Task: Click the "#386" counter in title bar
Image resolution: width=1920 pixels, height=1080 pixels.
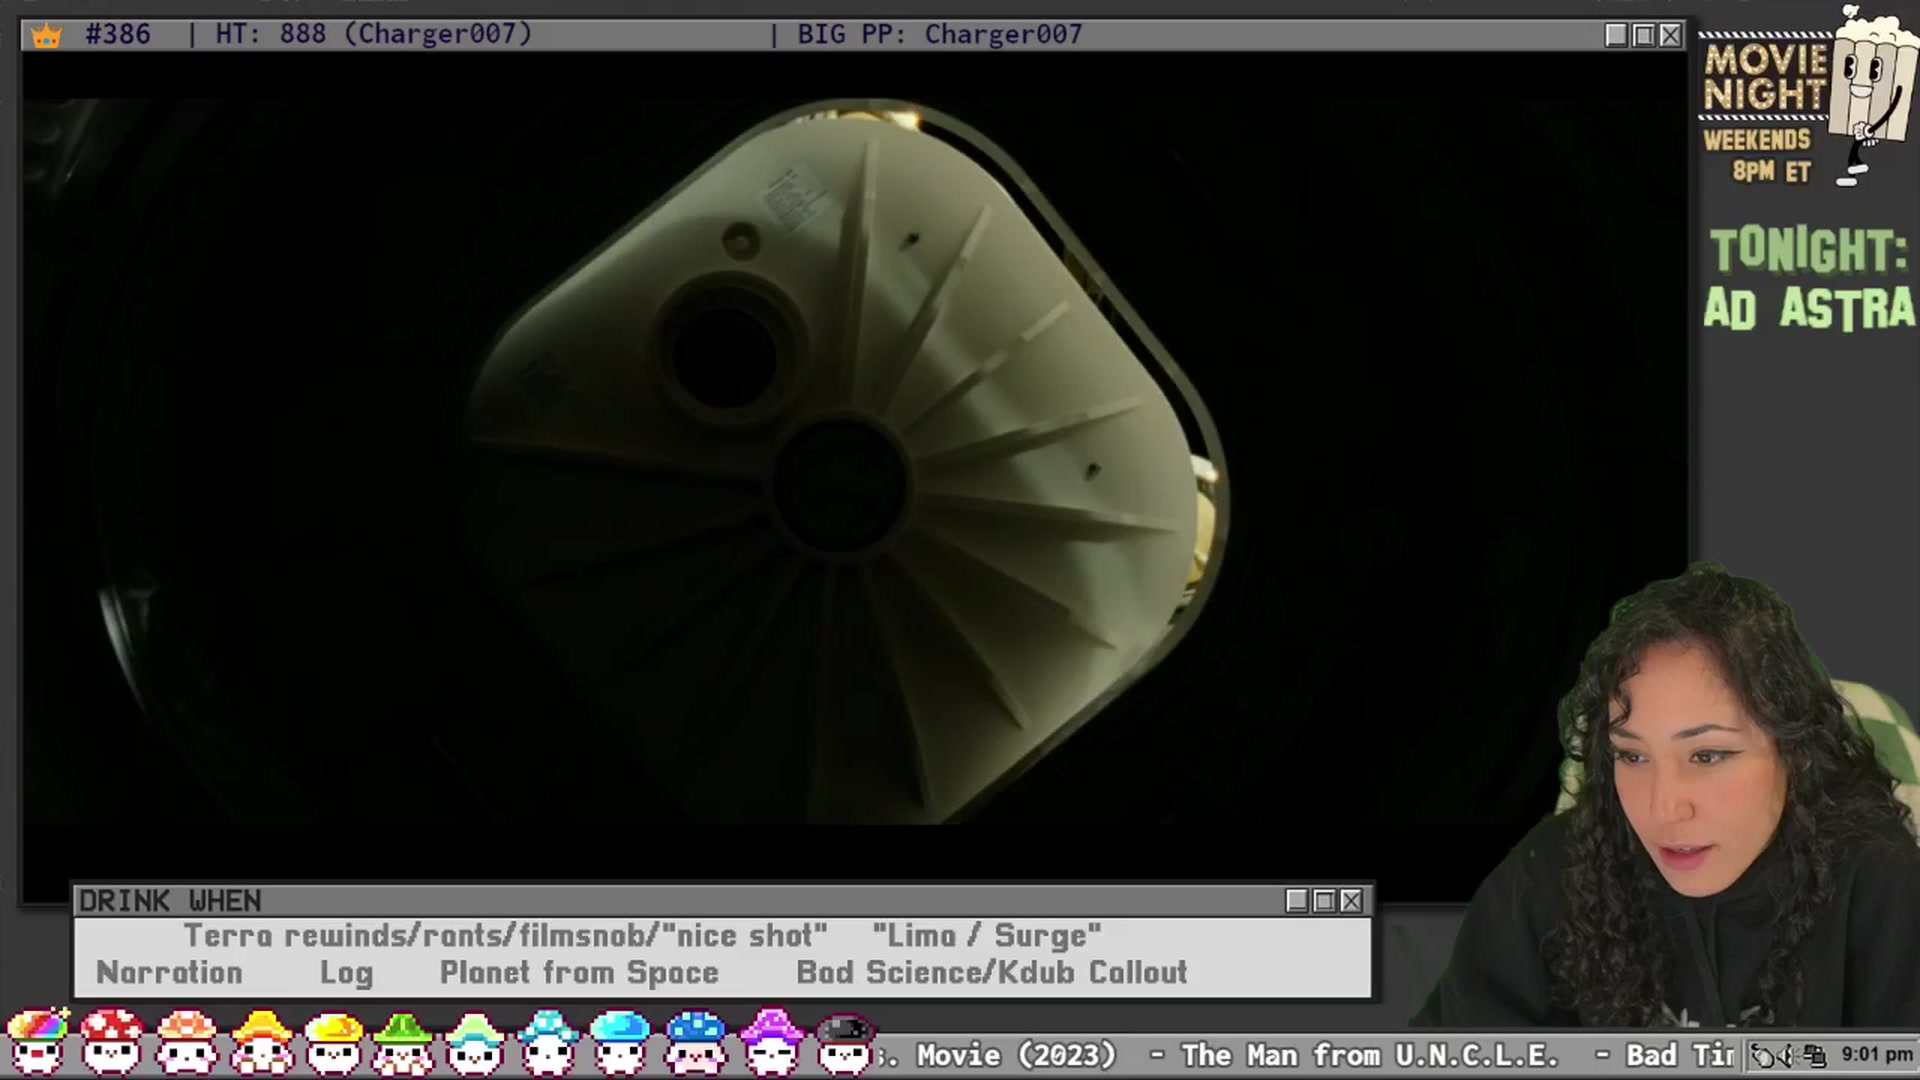Action: [118, 34]
